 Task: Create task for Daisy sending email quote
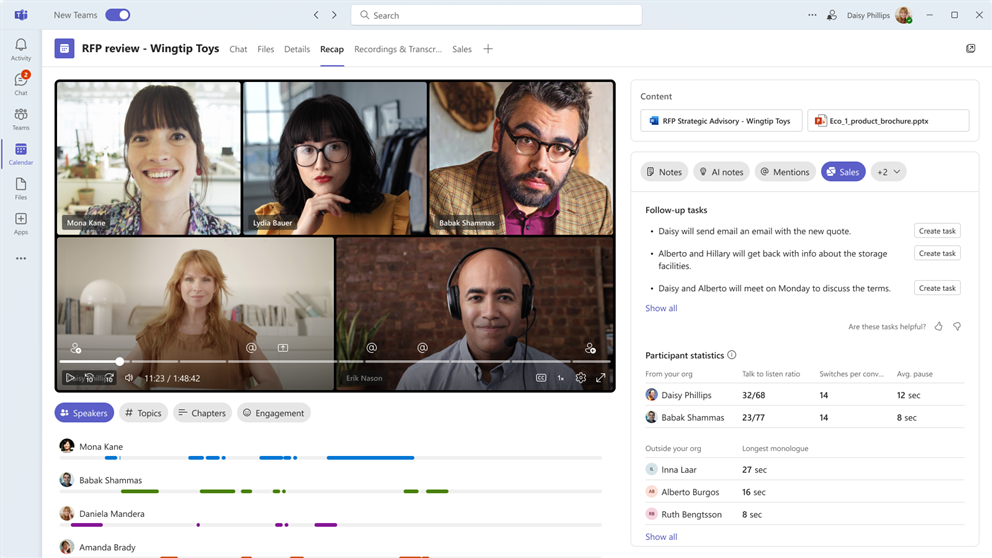click(x=937, y=231)
